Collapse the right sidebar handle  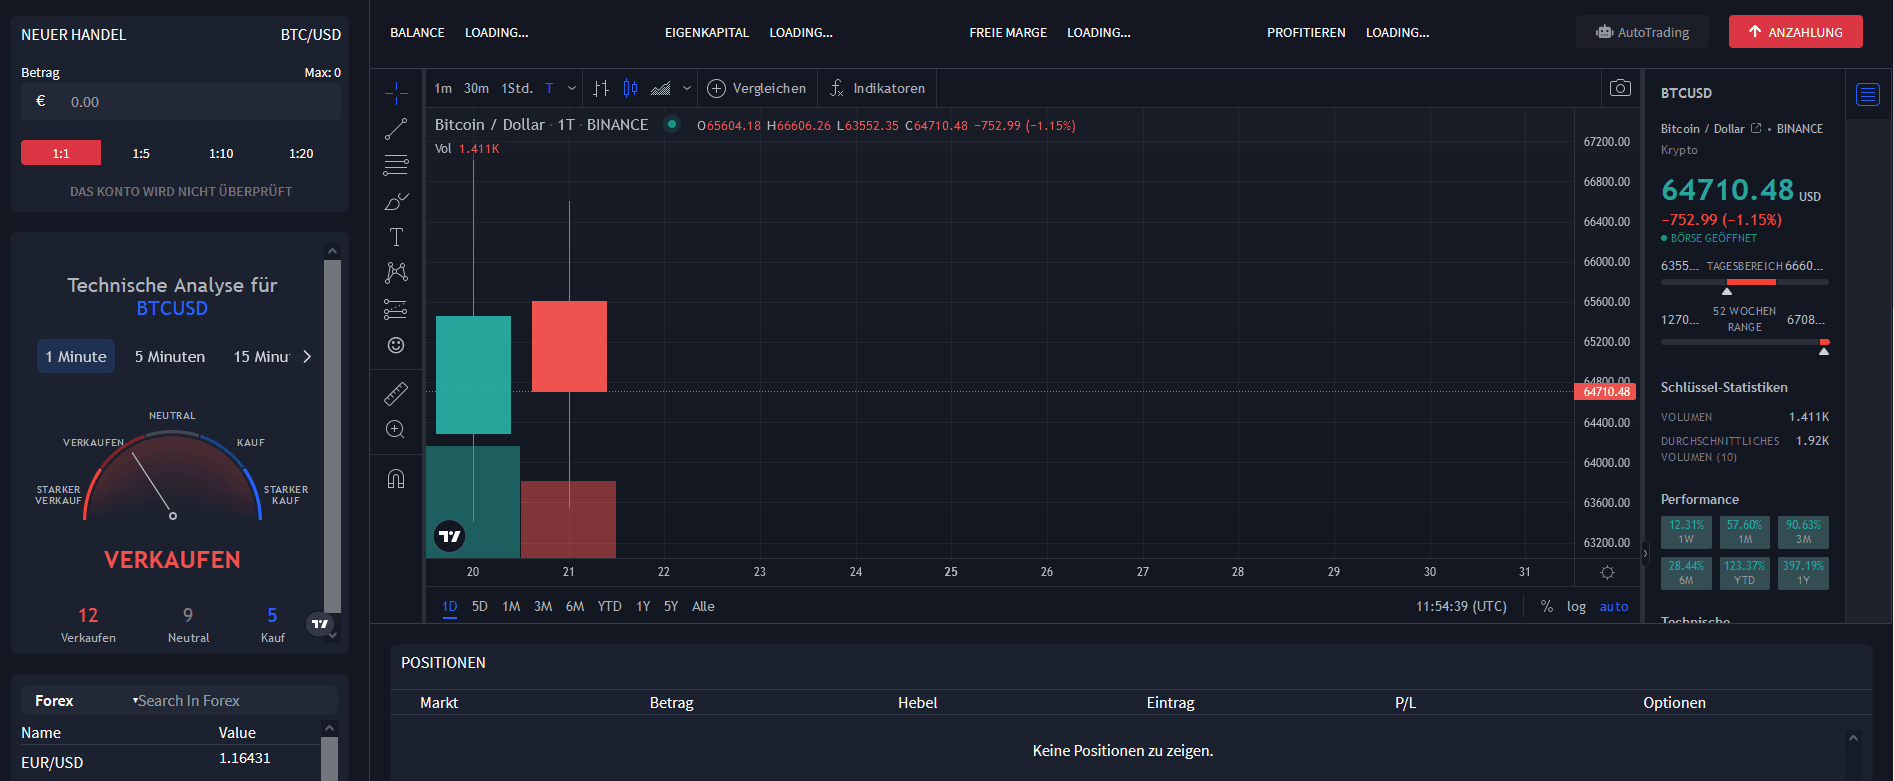click(1645, 552)
